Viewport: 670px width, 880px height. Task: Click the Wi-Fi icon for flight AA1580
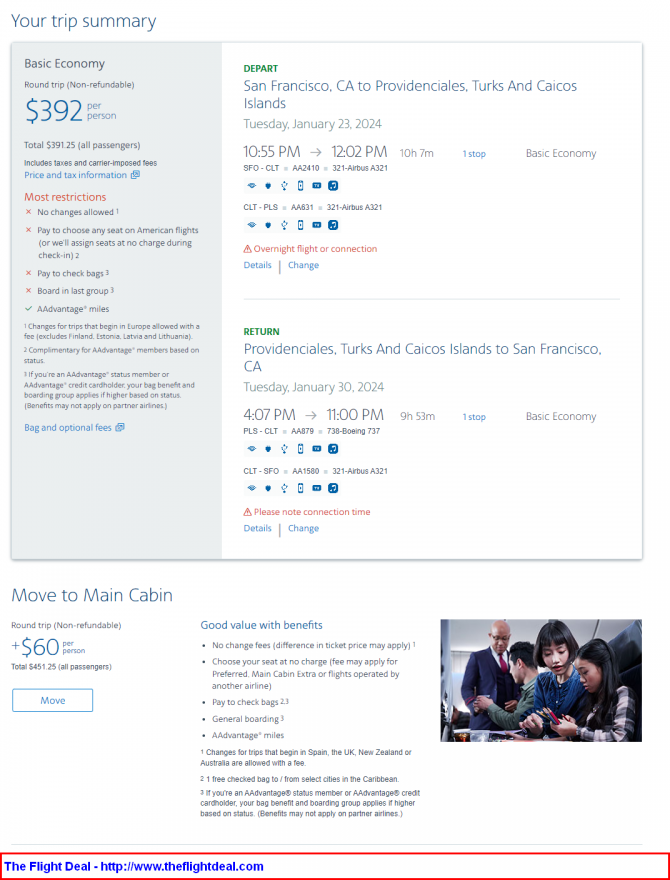pos(251,488)
